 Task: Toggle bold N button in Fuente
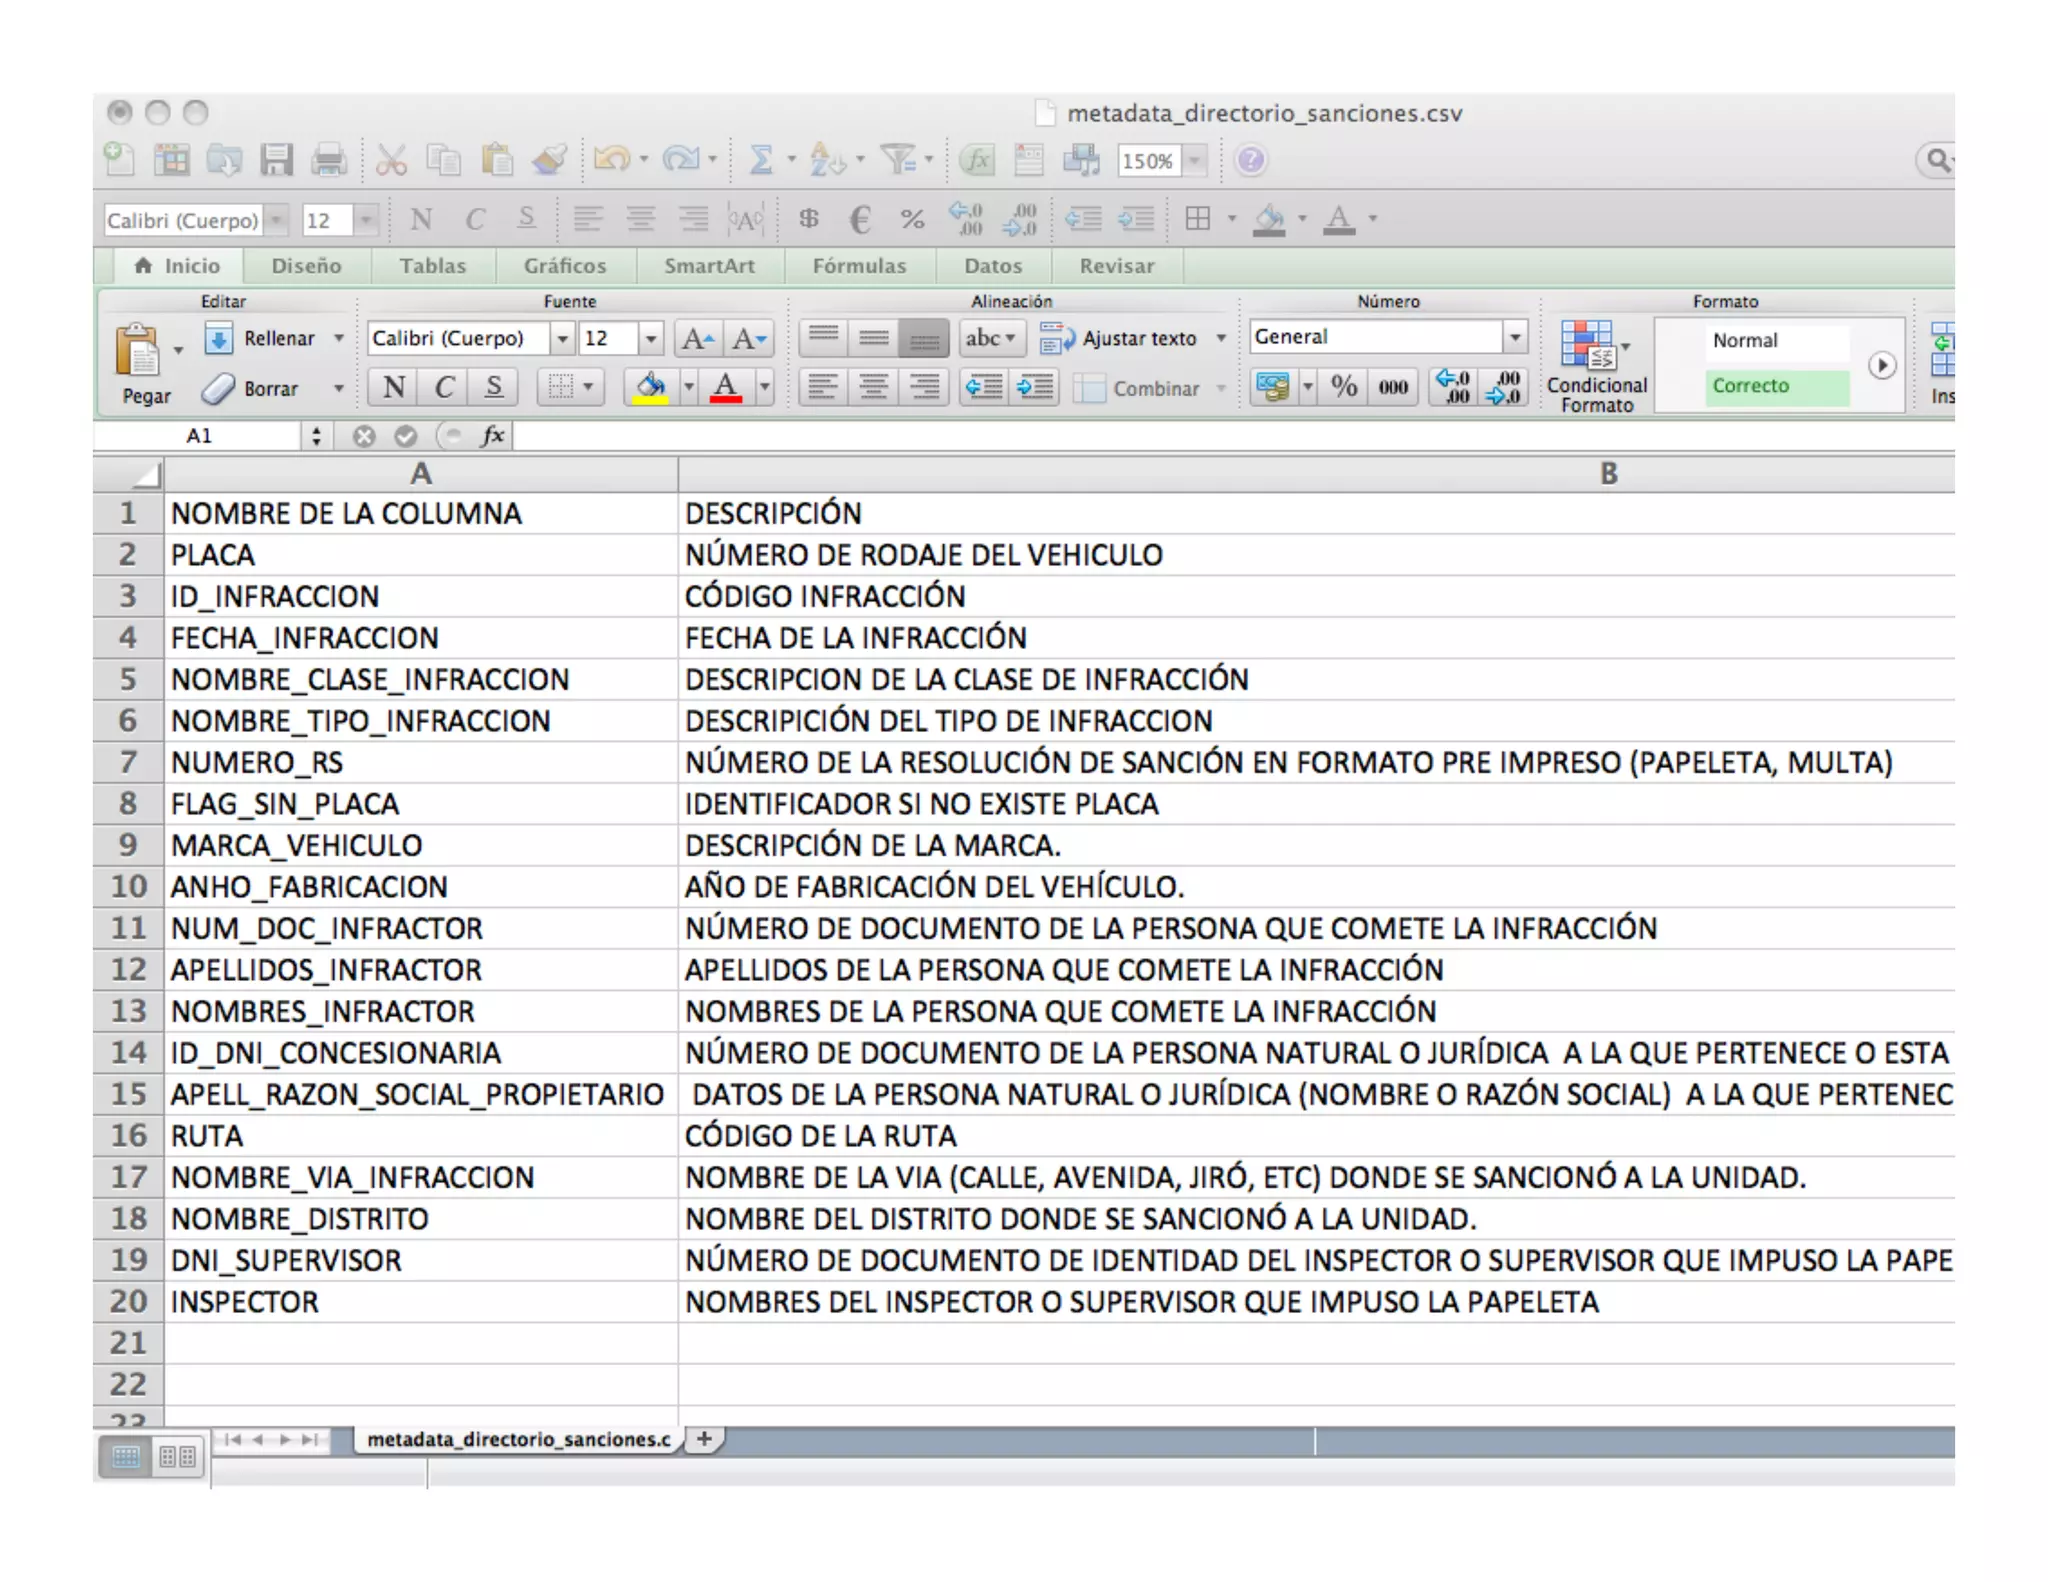(394, 387)
